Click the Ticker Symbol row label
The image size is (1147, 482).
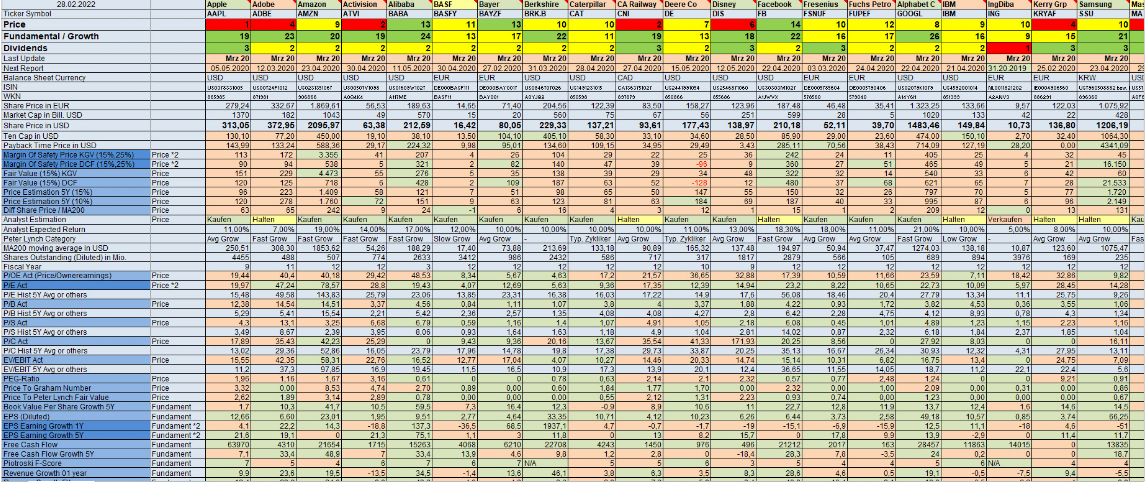coord(75,13)
